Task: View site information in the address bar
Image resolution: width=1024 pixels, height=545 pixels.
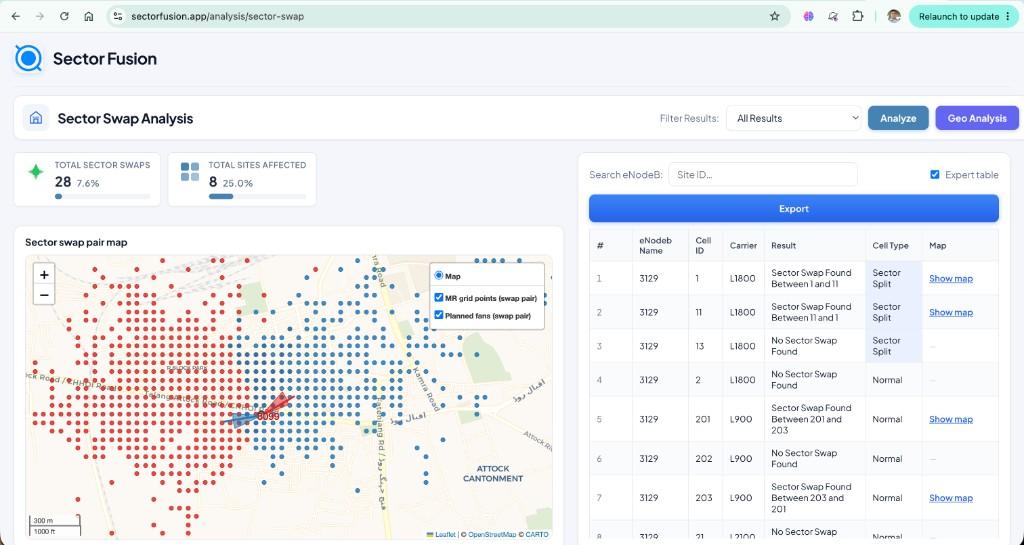Action: point(118,16)
